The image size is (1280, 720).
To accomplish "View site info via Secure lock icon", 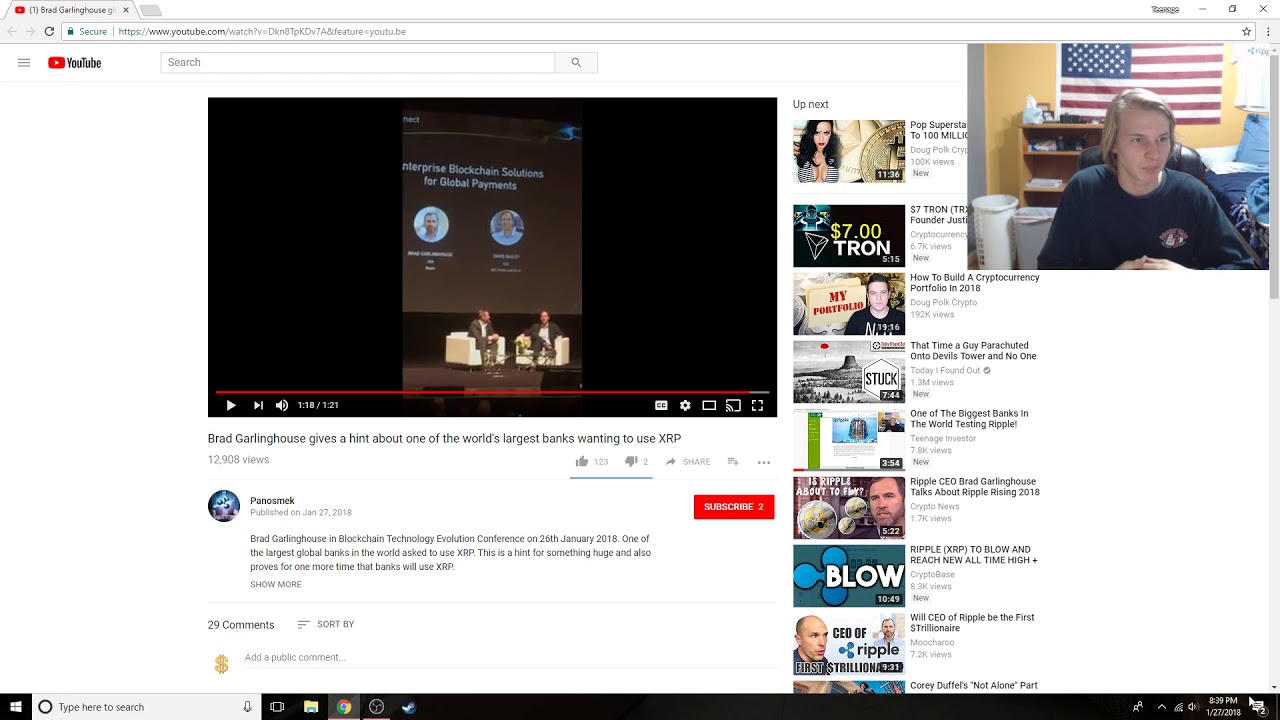I will pyautogui.click(x=87, y=31).
